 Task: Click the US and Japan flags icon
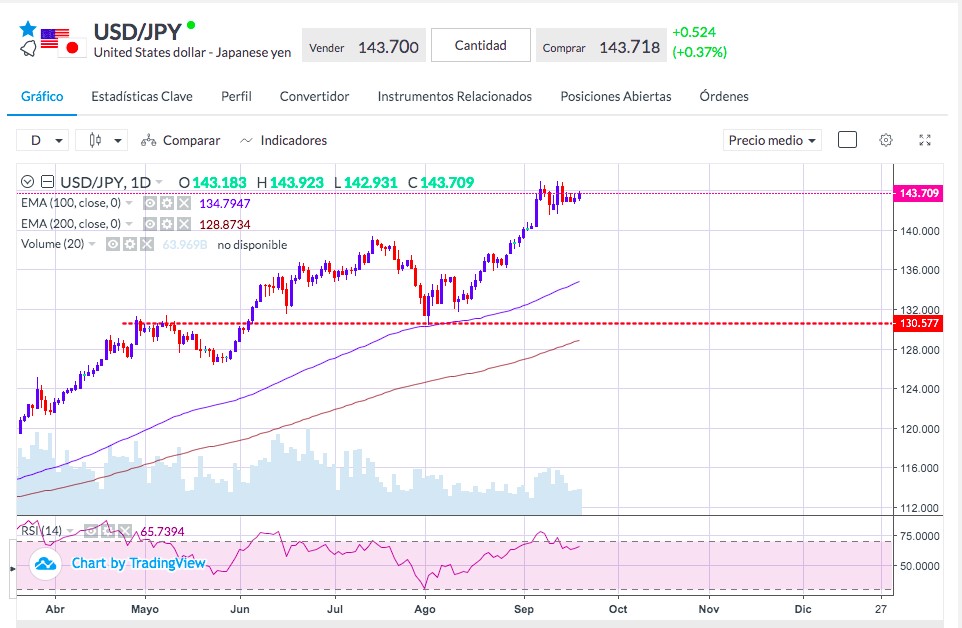(x=63, y=42)
